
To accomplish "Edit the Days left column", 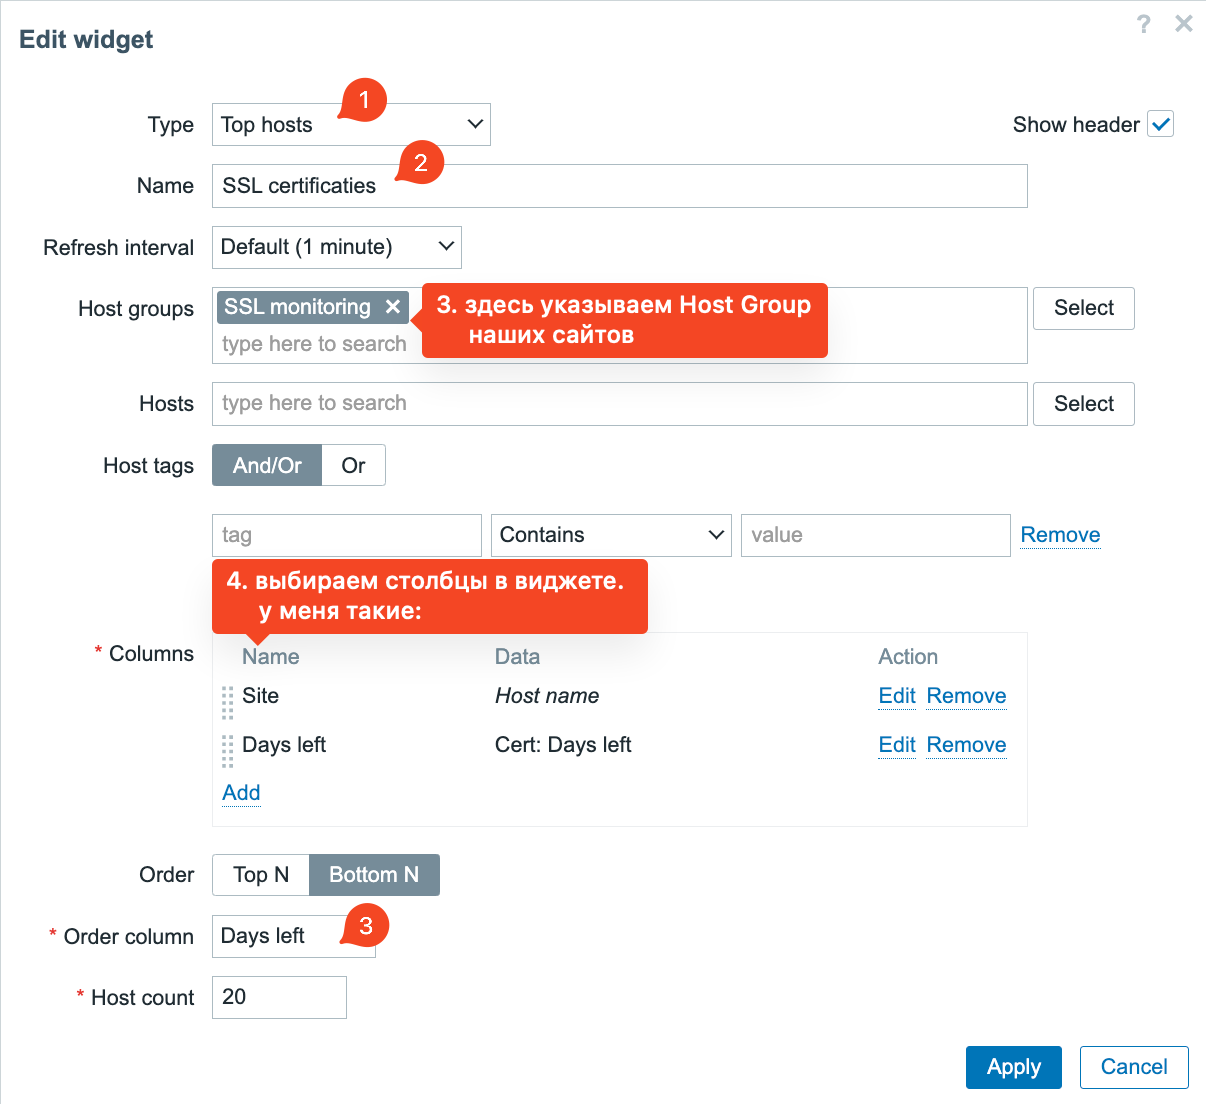I will (x=896, y=745).
